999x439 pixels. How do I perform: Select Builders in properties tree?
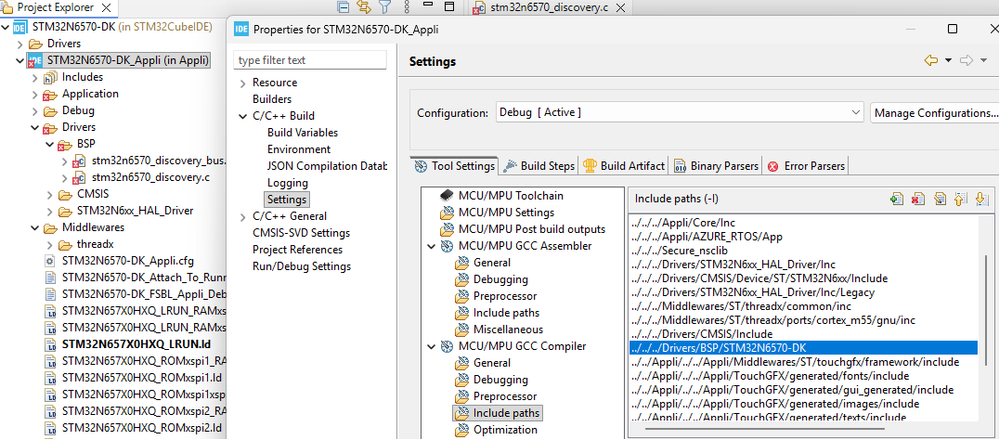point(272,99)
